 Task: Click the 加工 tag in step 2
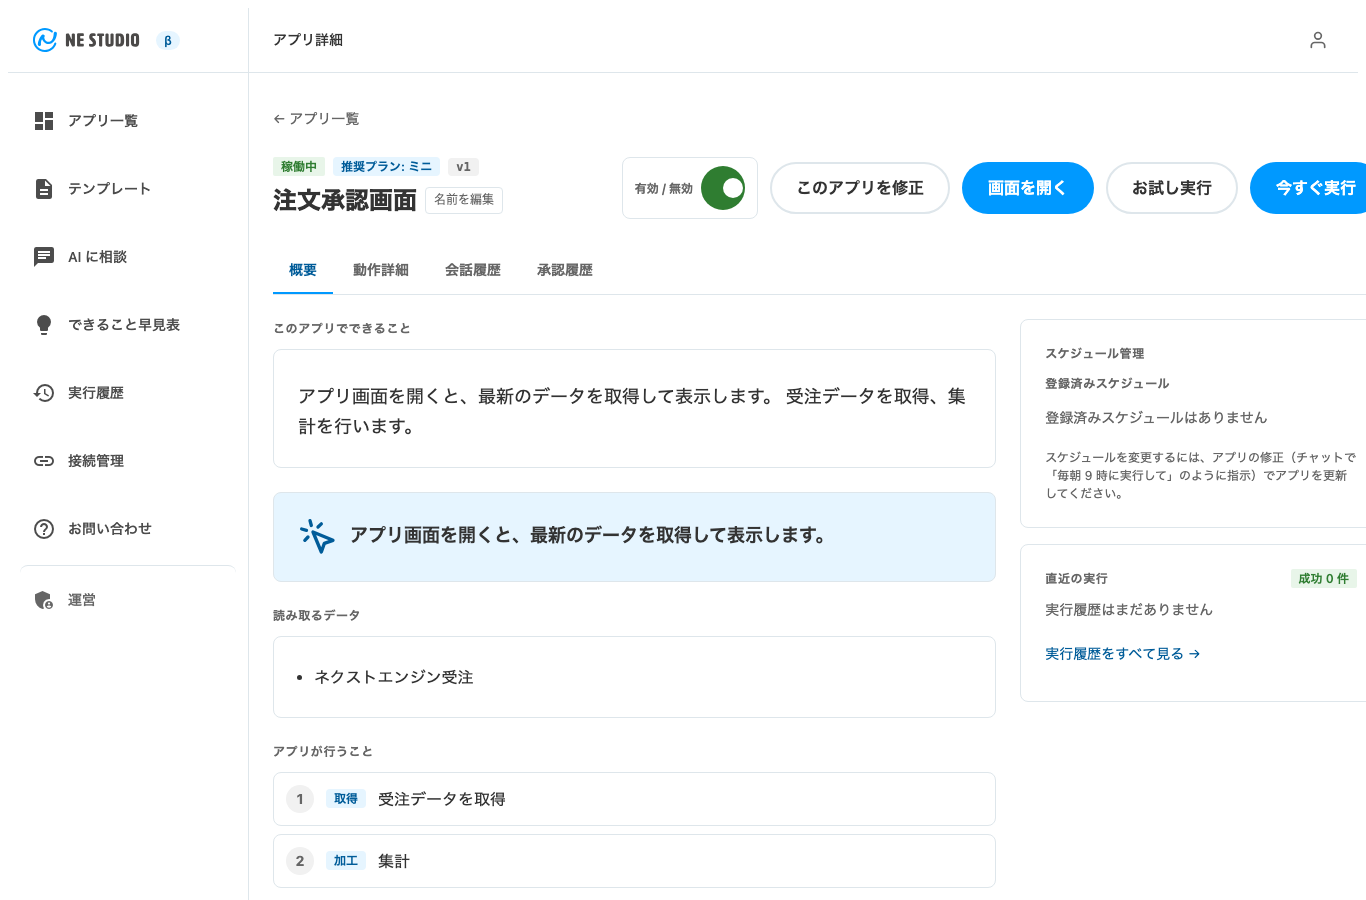(x=346, y=861)
